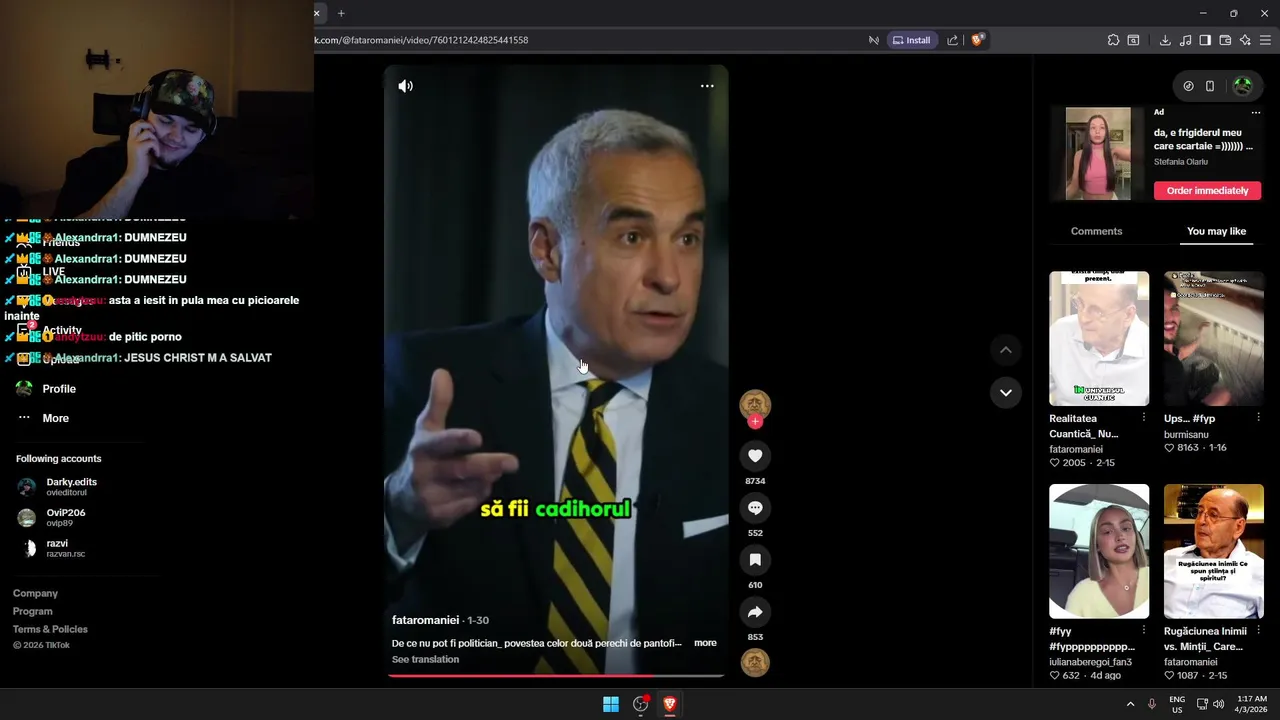Open Company footer link
The width and height of the screenshot is (1280, 720).
click(x=35, y=593)
